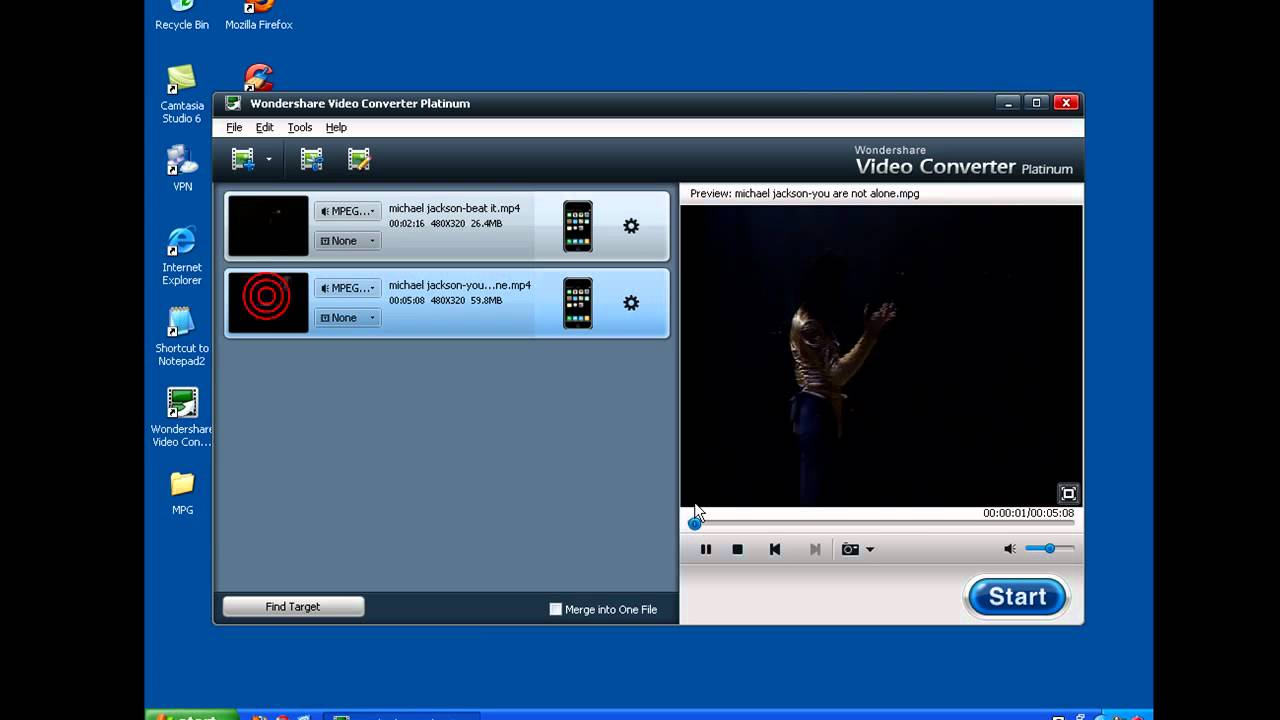This screenshot has height=720, width=1280.
Task: Open VPN desktop shortcut
Action: click(x=182, y=168)
